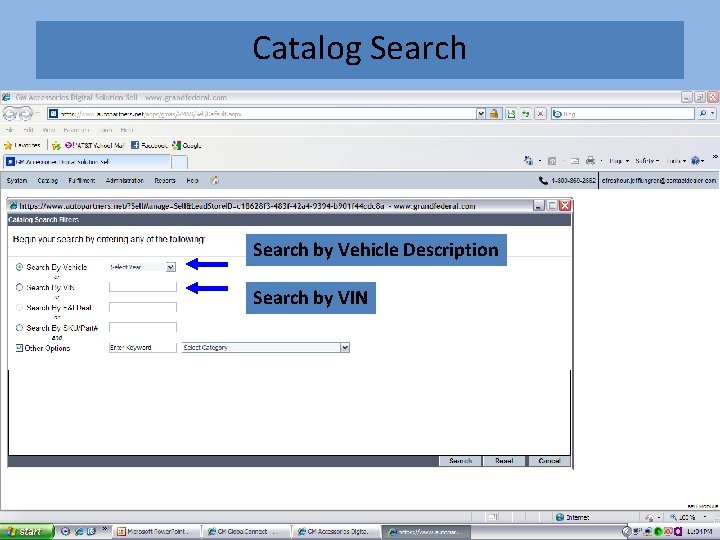Select the Search By SKU/Part# radio button
Image resolution: width=720 pixels, height=540 pixels.
tap(19, 328)
